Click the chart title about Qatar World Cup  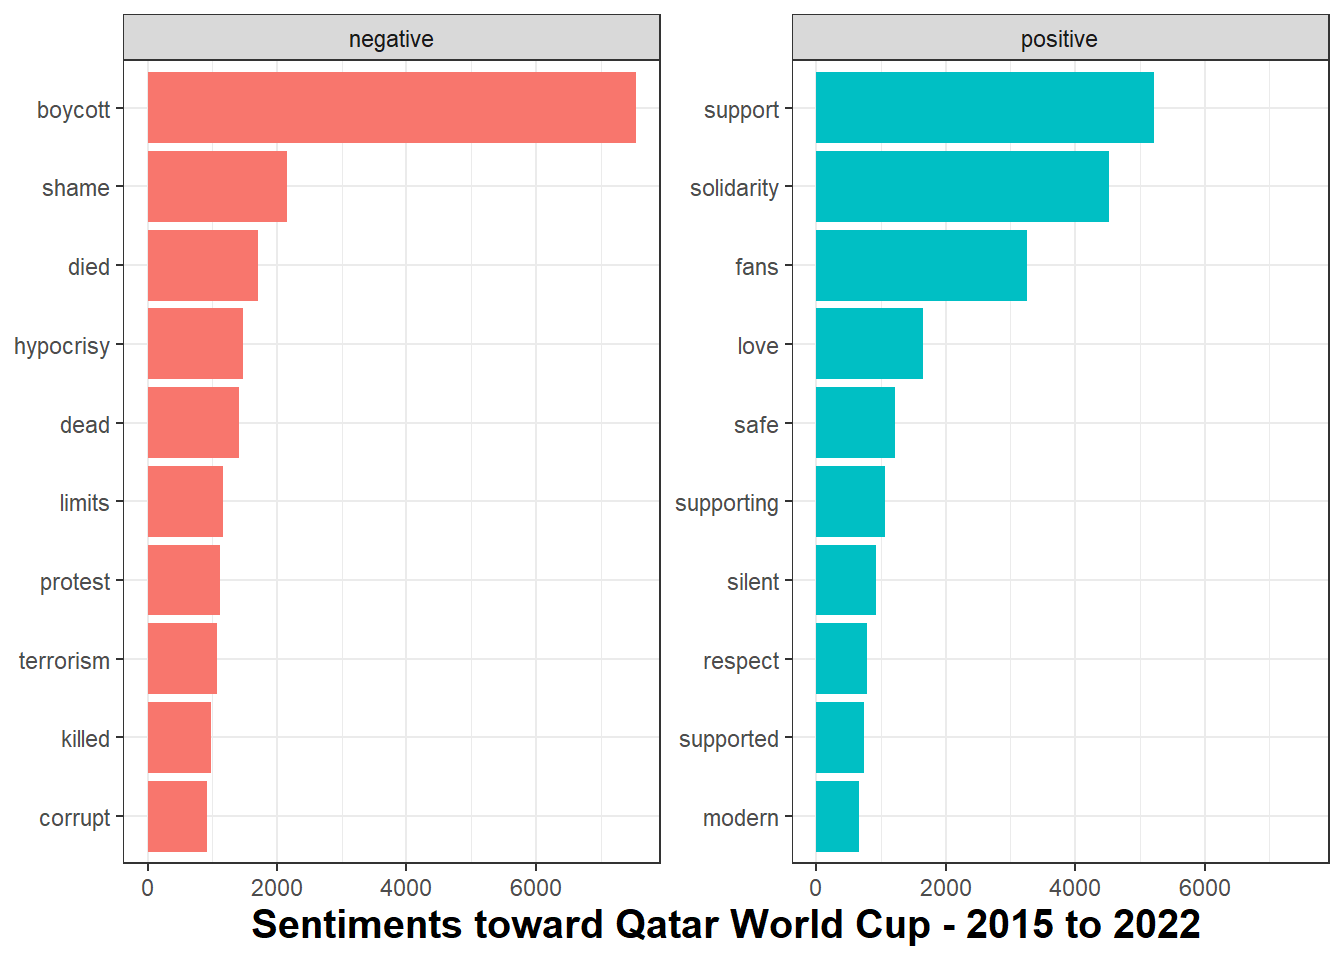[x=725, y=925]
